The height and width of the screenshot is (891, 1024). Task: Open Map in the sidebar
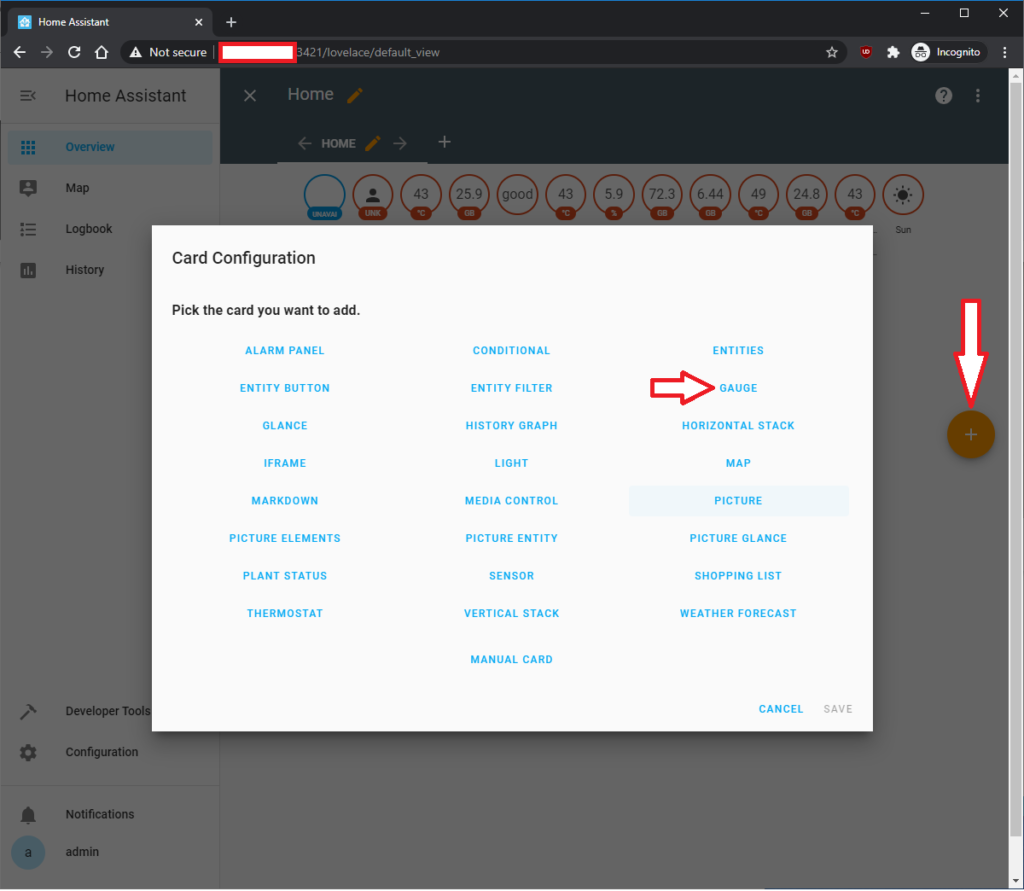point(110,188)
